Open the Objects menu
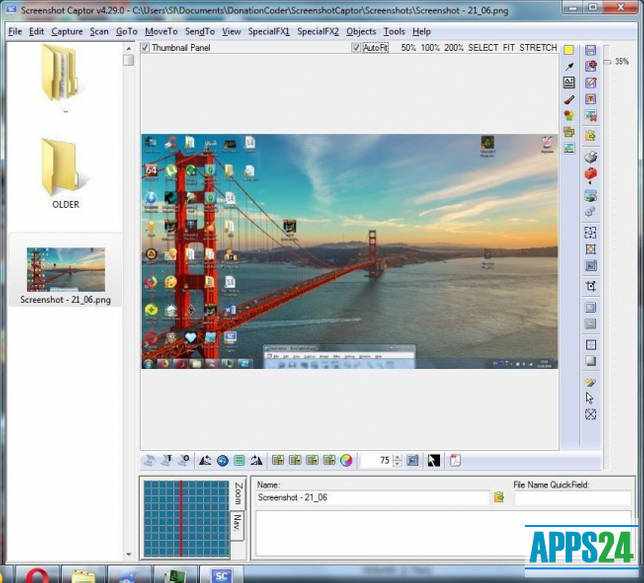 pyautogui.click(x=361, y=32)
